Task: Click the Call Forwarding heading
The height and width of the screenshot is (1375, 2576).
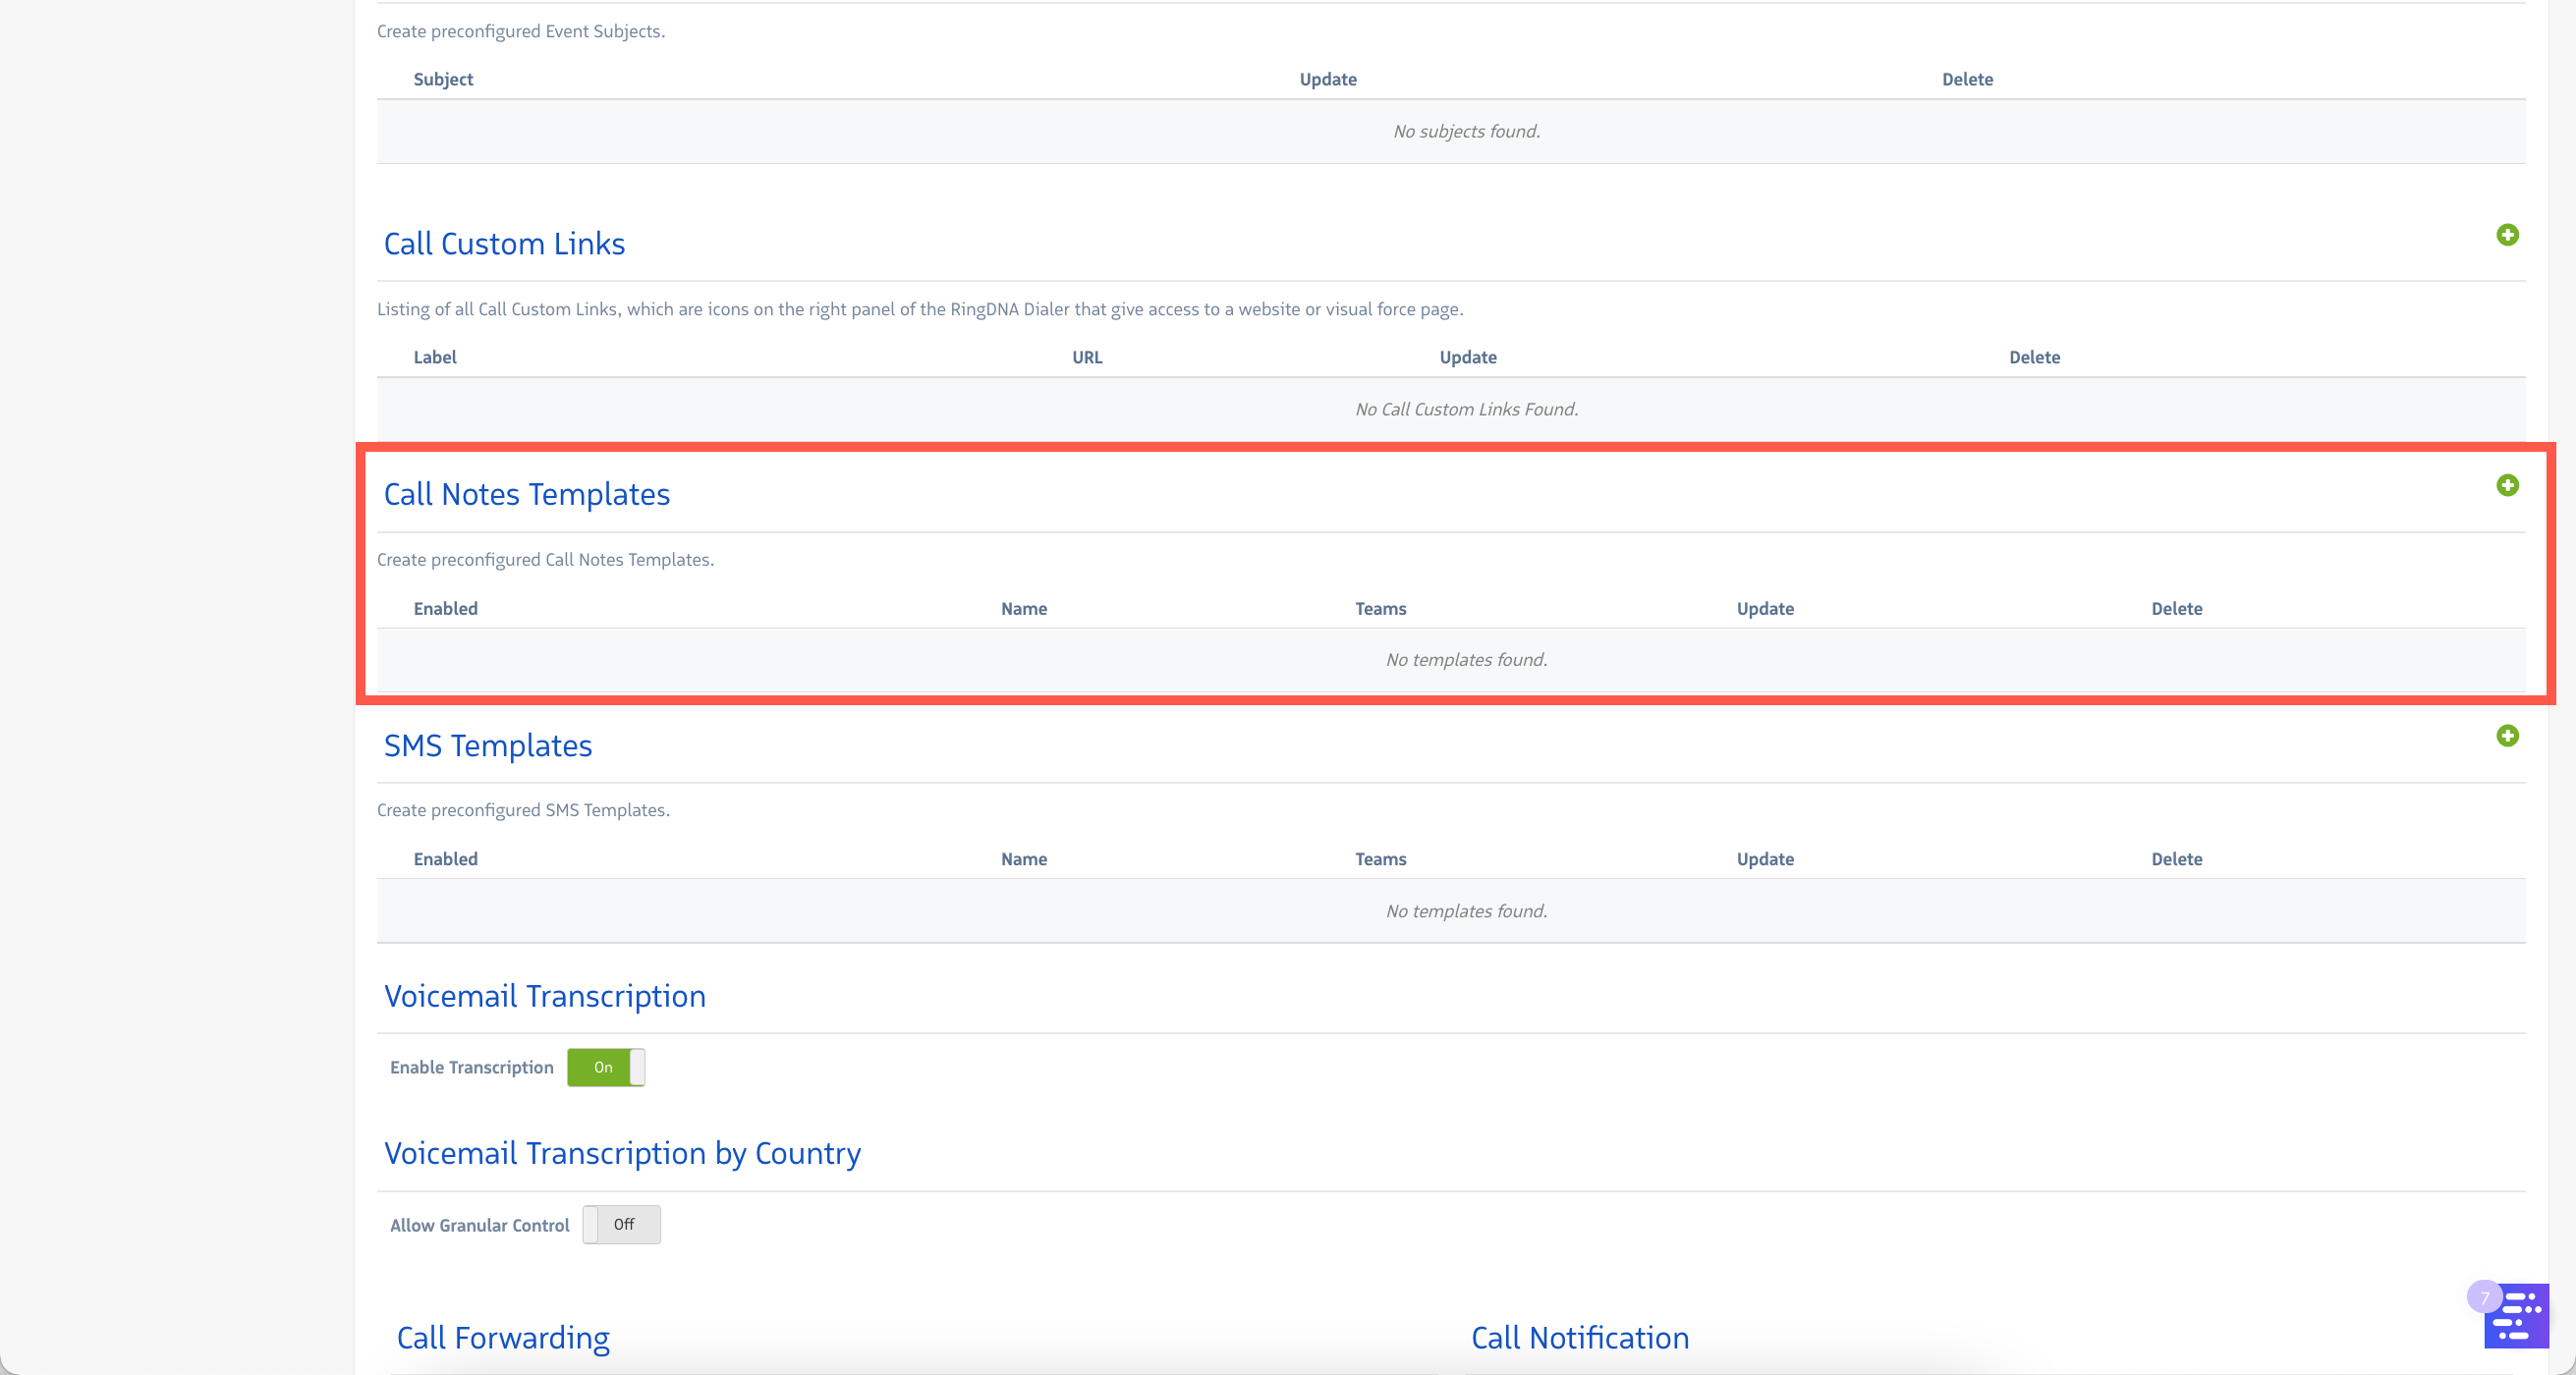Action: click(503, 1338)
